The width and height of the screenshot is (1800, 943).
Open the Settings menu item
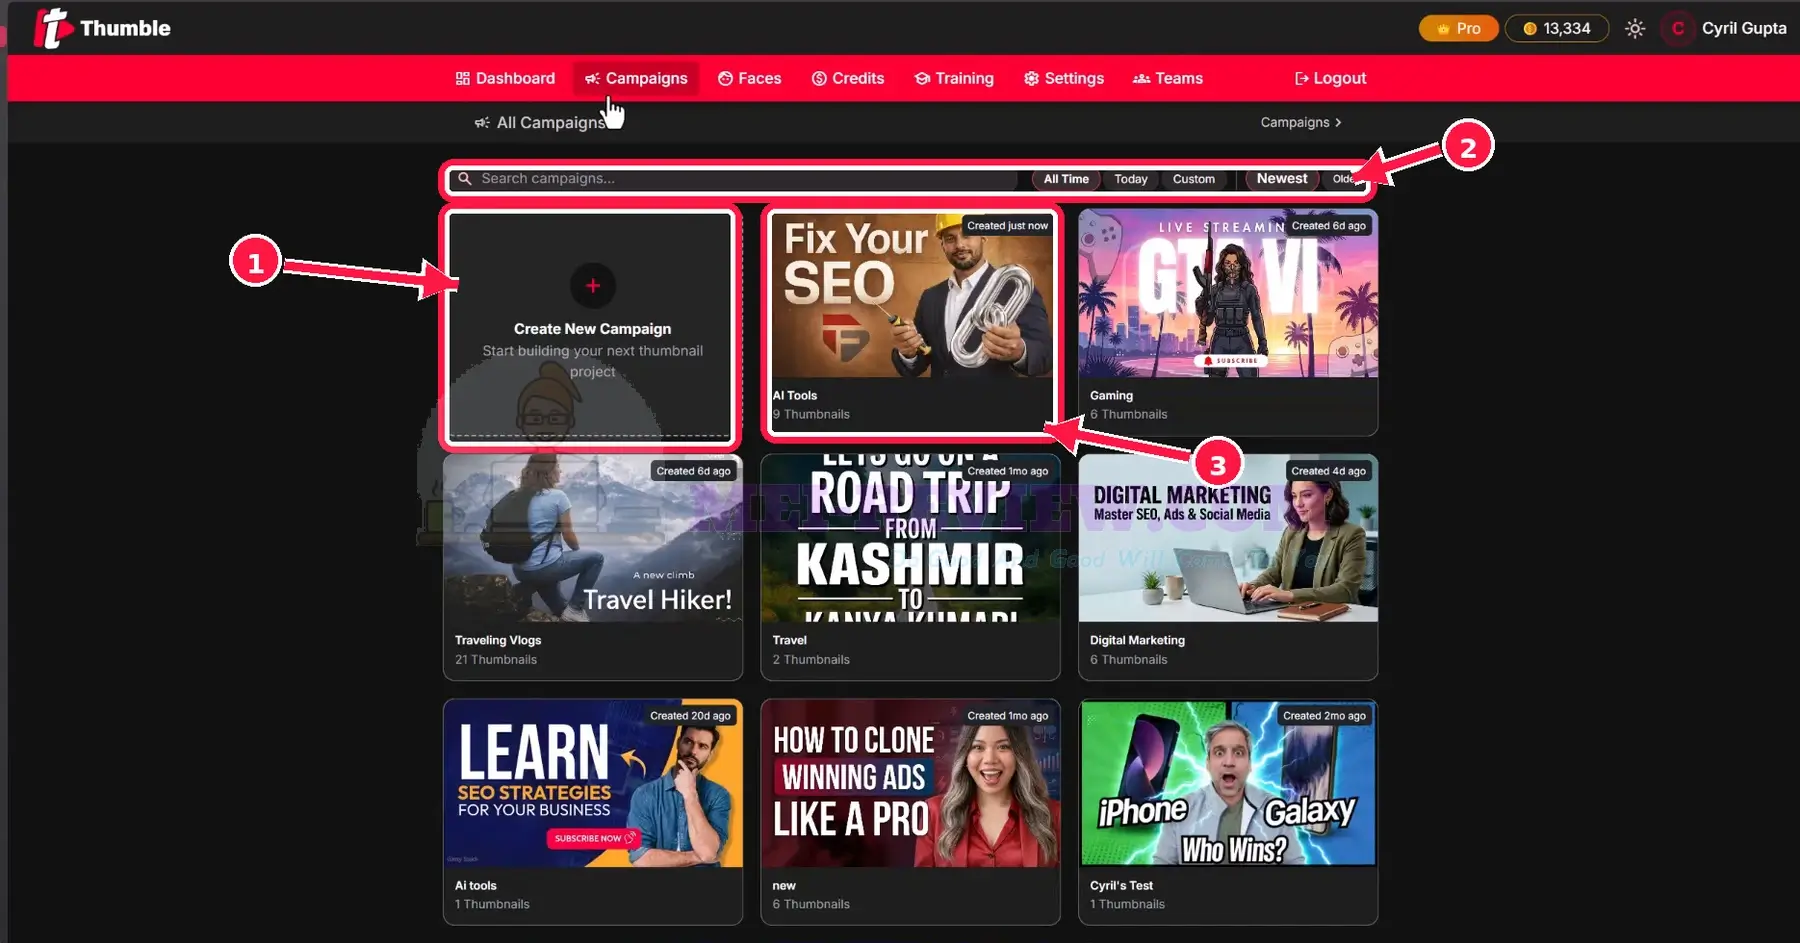(x=1064, y=78)
